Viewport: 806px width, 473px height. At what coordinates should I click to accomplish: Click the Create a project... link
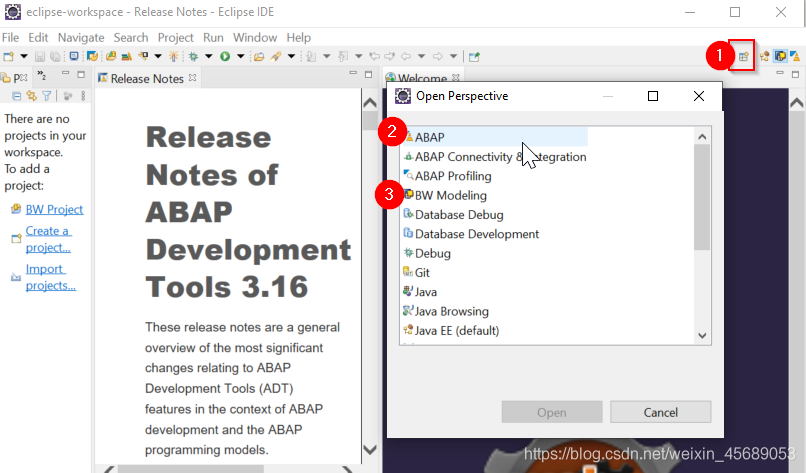click(x=48, y=239)
